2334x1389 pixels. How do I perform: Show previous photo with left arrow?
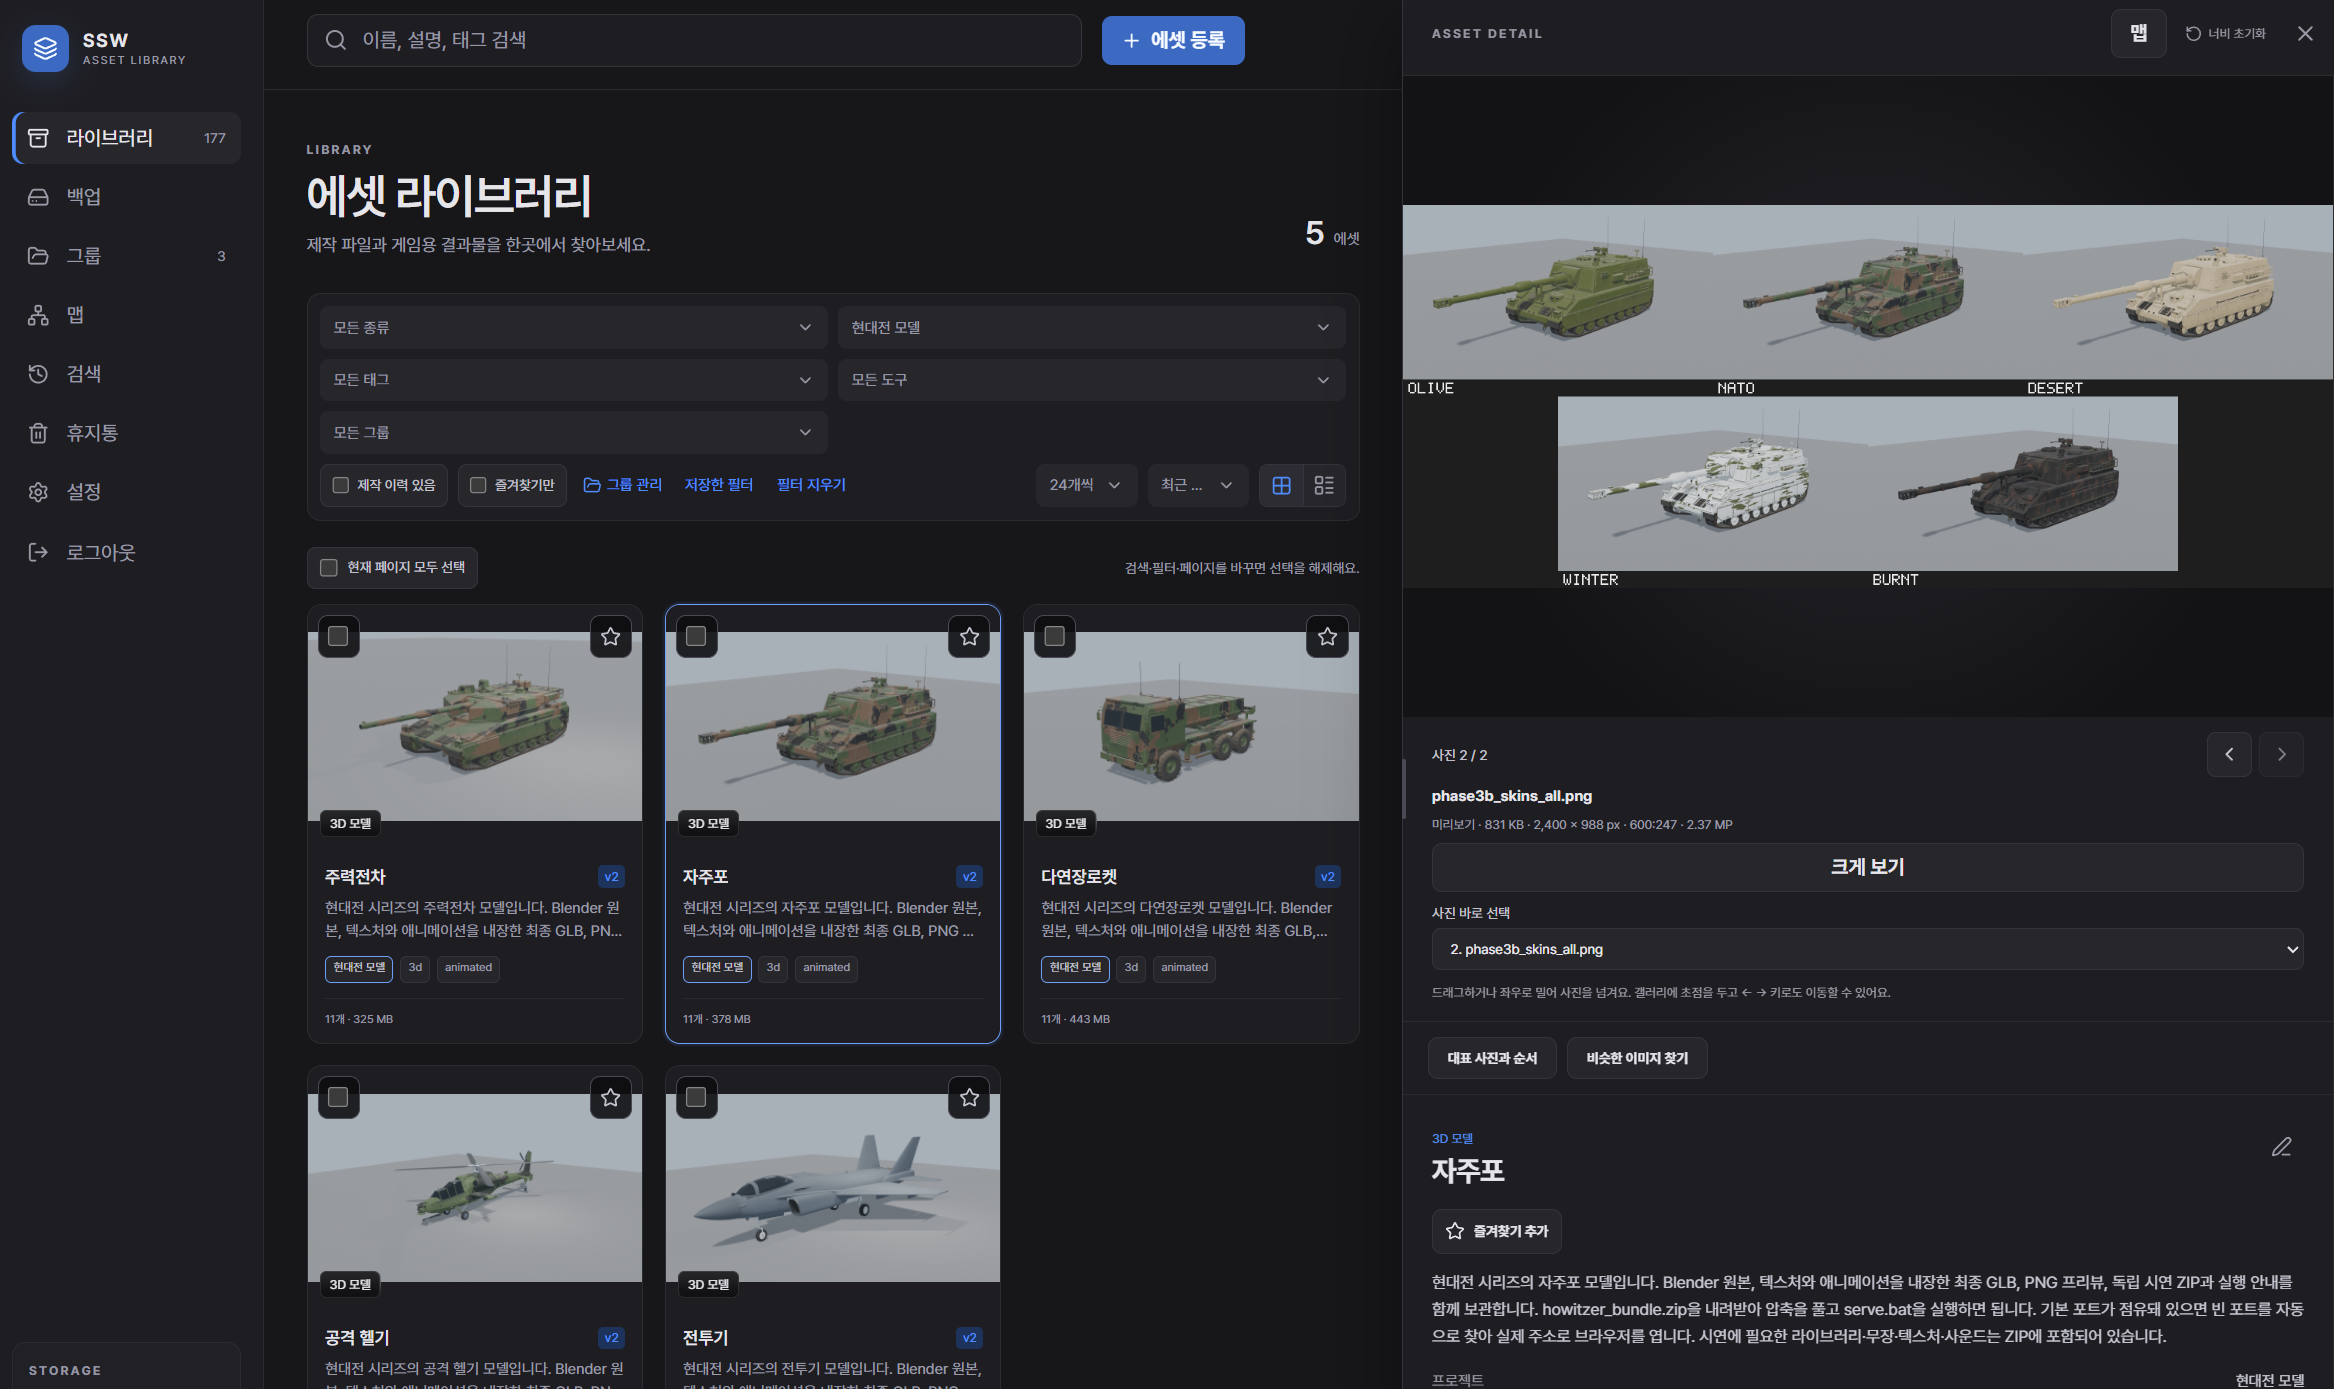click(x=2229, y=754)
